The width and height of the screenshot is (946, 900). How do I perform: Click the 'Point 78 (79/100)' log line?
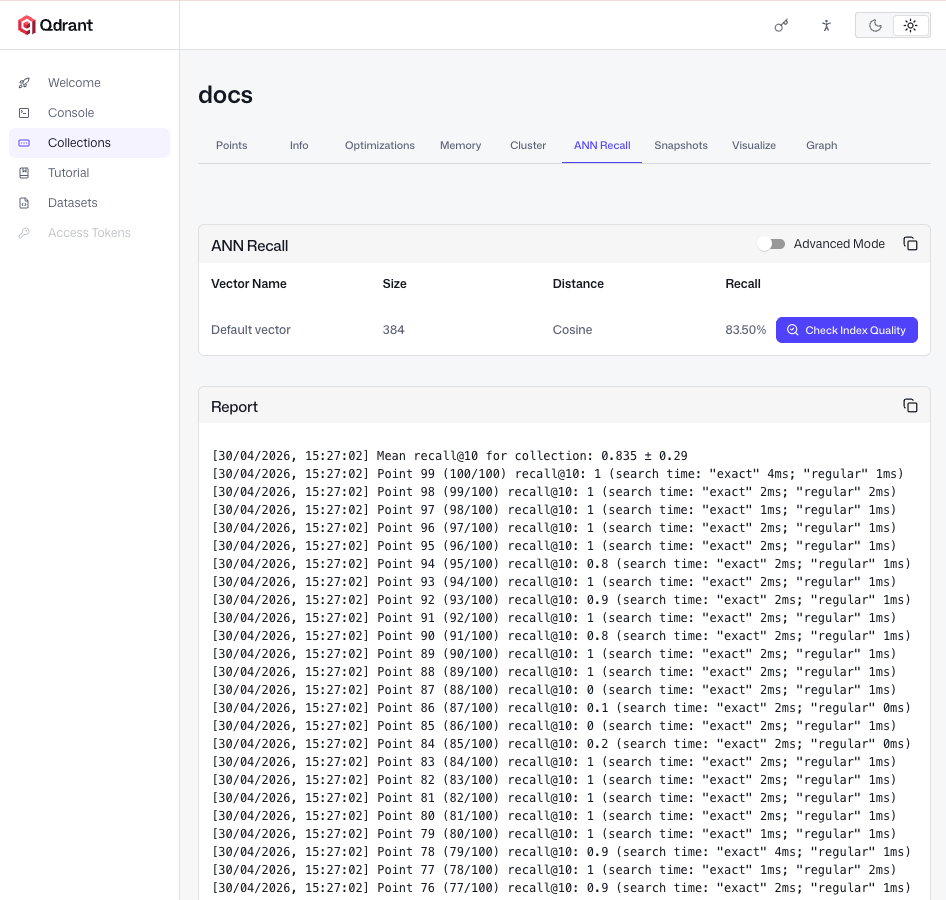[561, 852]
